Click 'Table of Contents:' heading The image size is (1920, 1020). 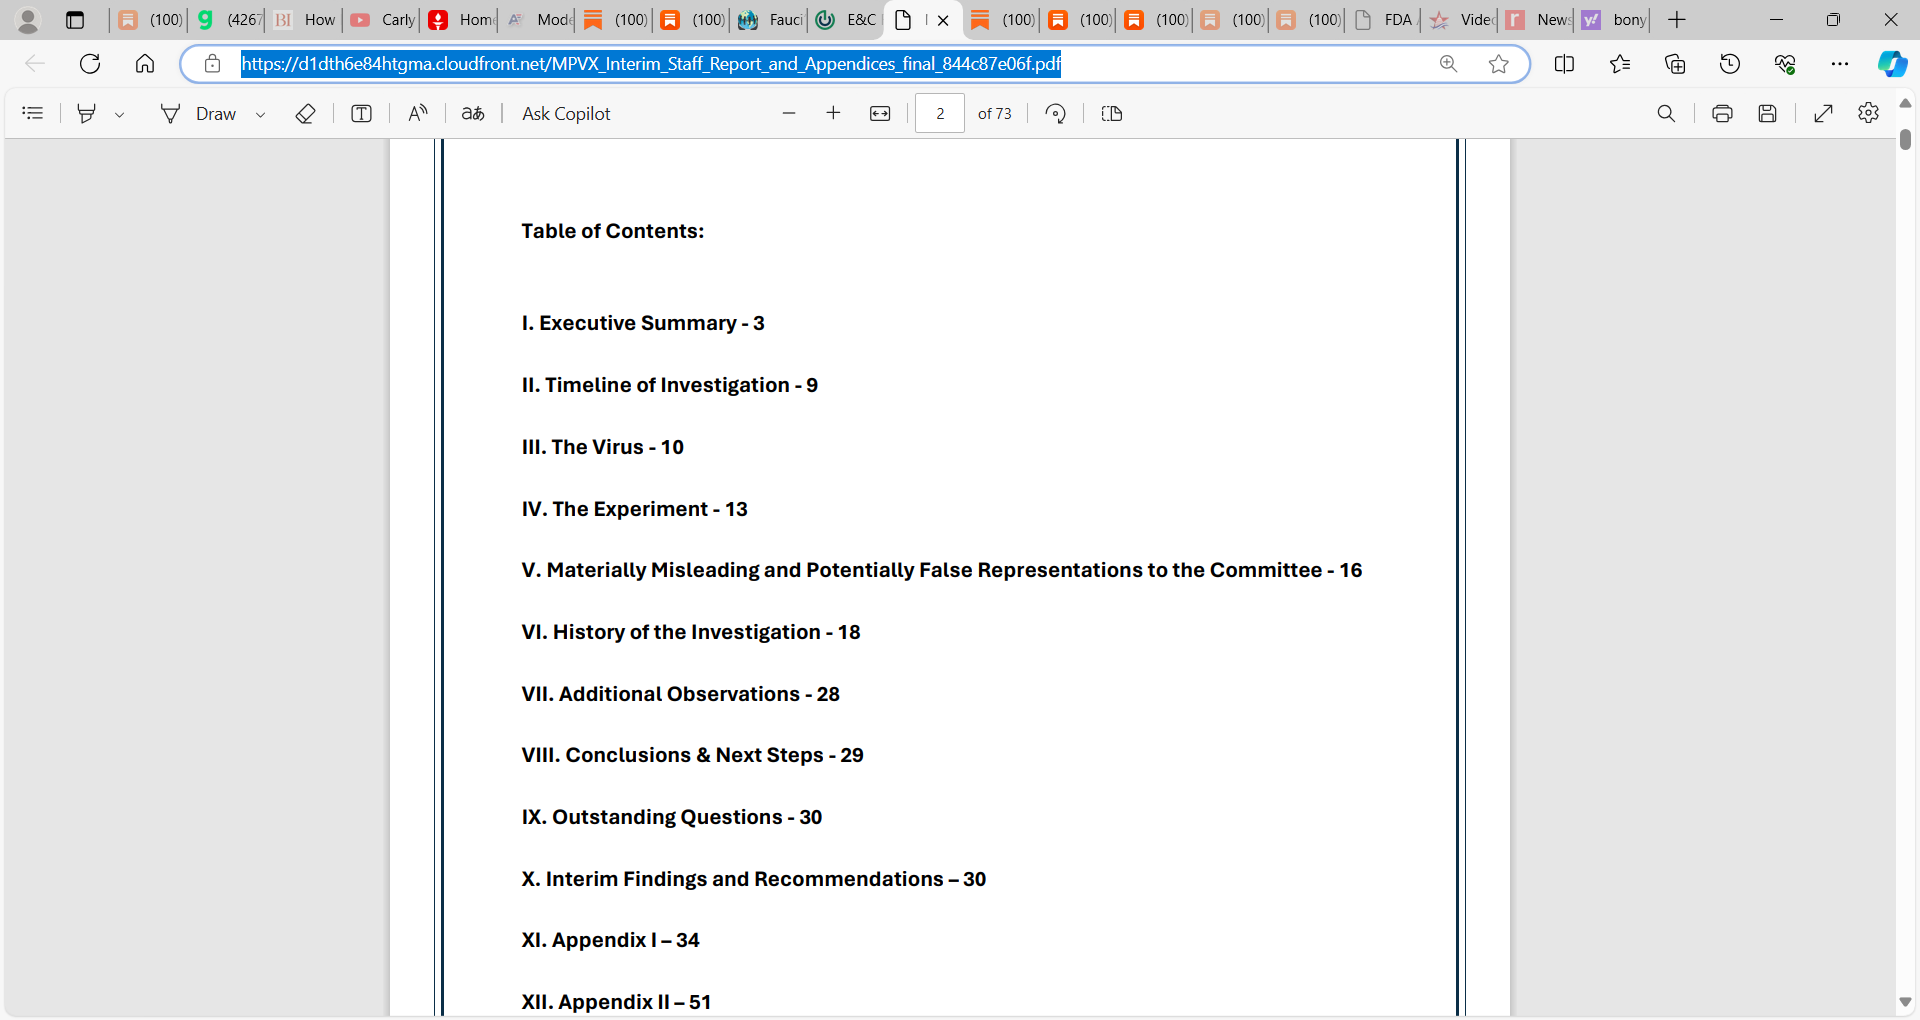click(612, 231)
